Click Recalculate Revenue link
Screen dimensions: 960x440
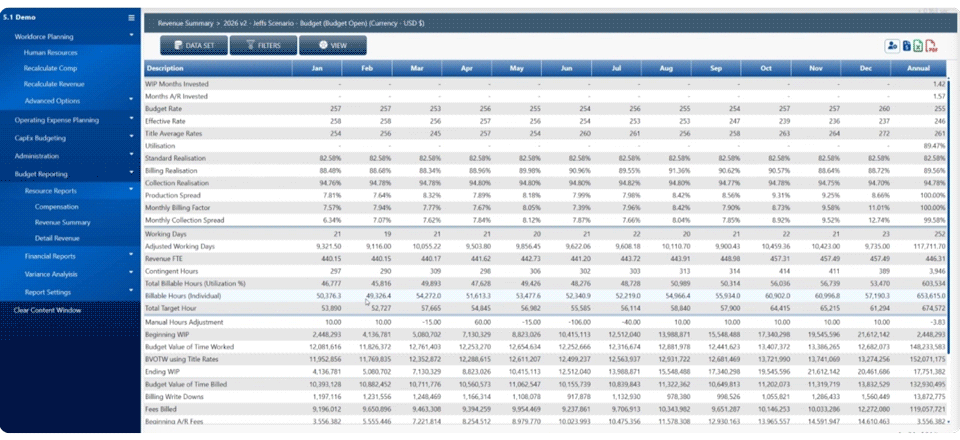(54, 84)
